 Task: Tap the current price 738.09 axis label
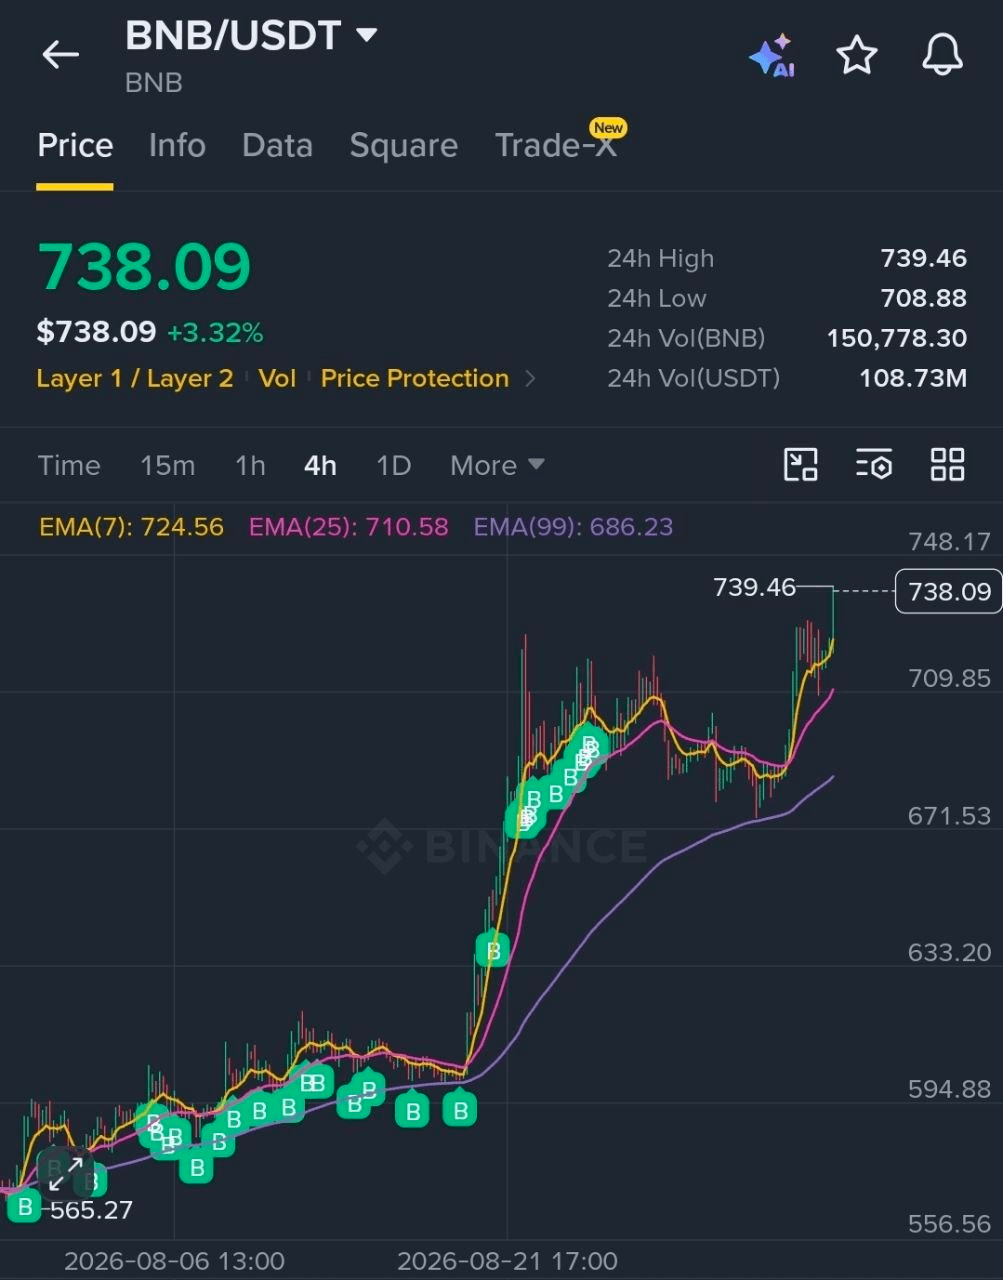tap(948, 591)
